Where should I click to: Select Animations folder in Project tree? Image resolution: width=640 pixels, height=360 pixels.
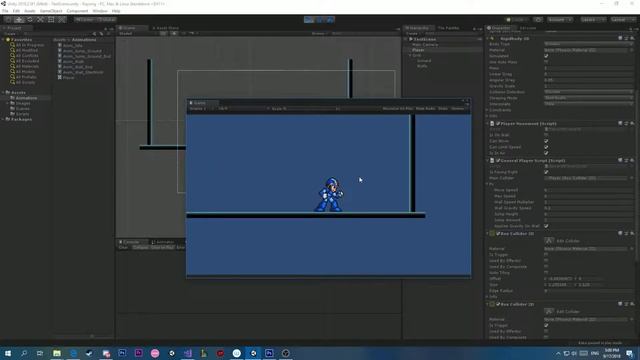[x=27, y=98]
